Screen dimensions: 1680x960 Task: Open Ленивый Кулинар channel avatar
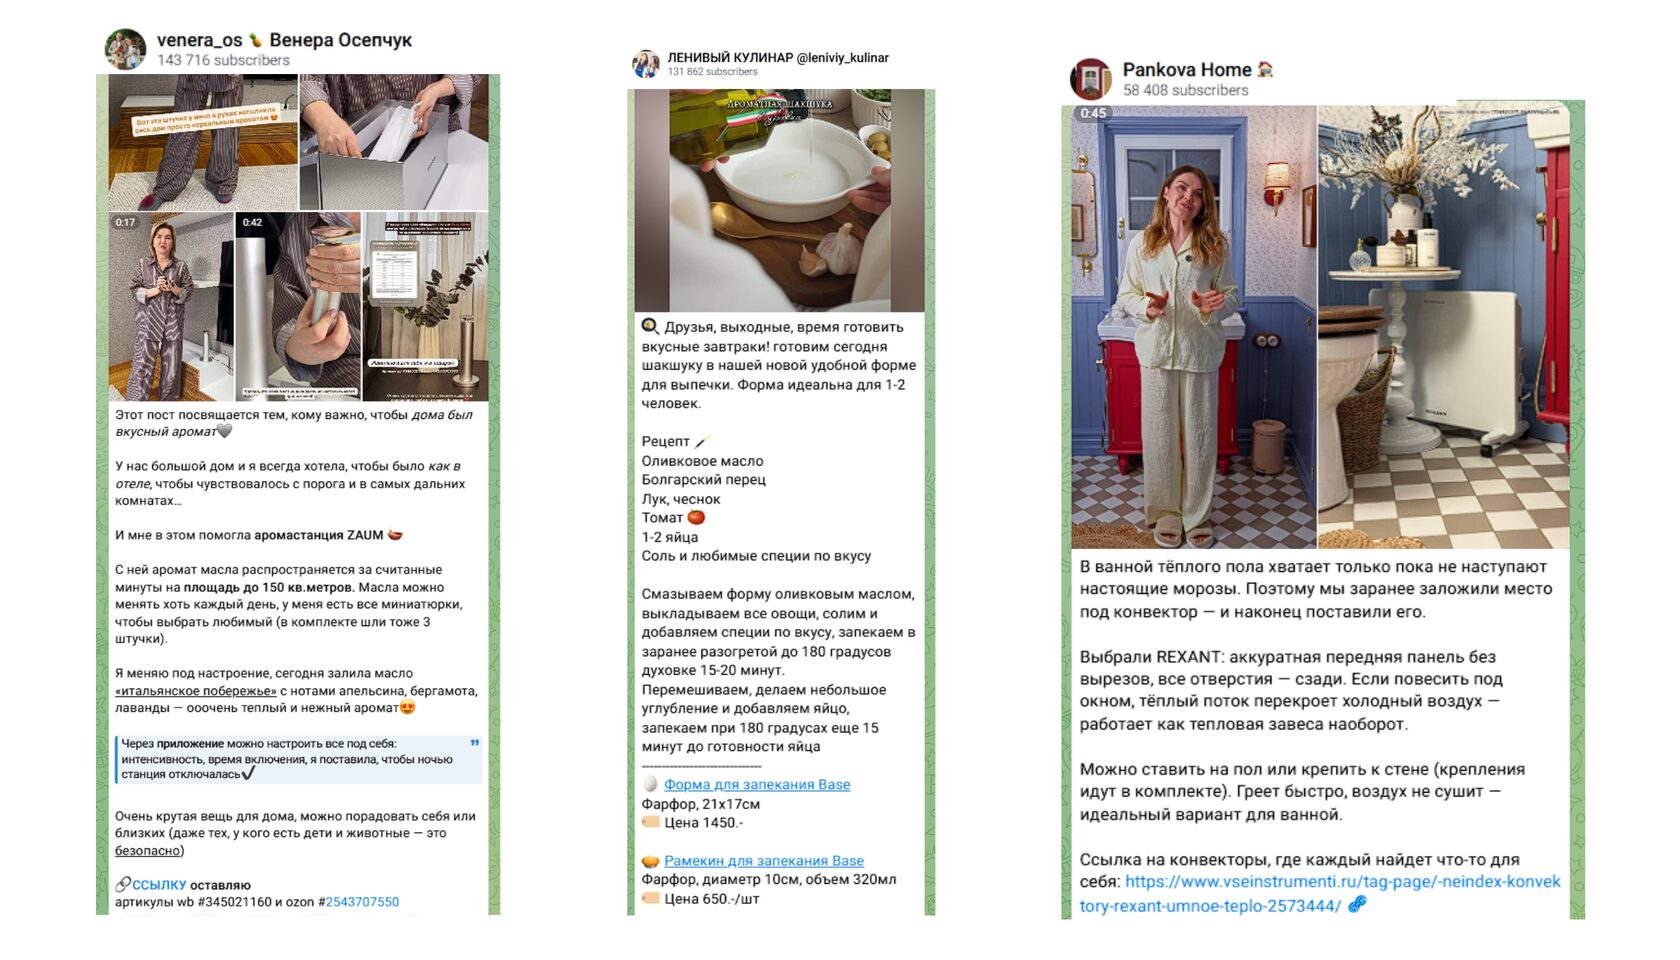(645, 64)
